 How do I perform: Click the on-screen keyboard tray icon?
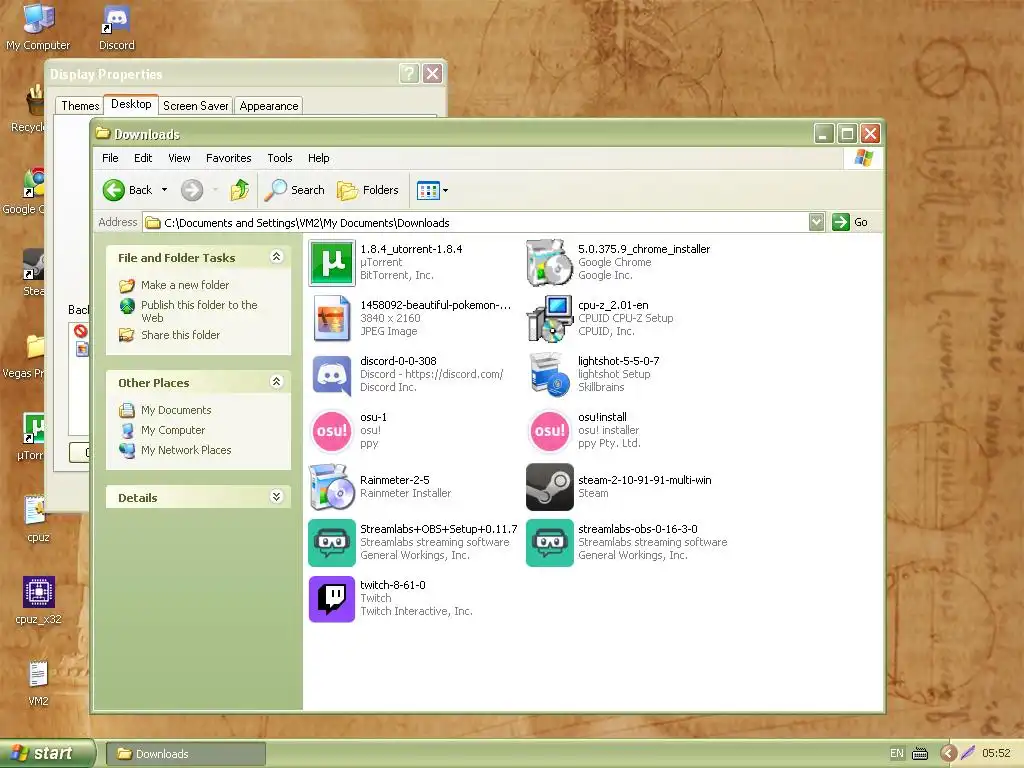[x=920, y=754]
